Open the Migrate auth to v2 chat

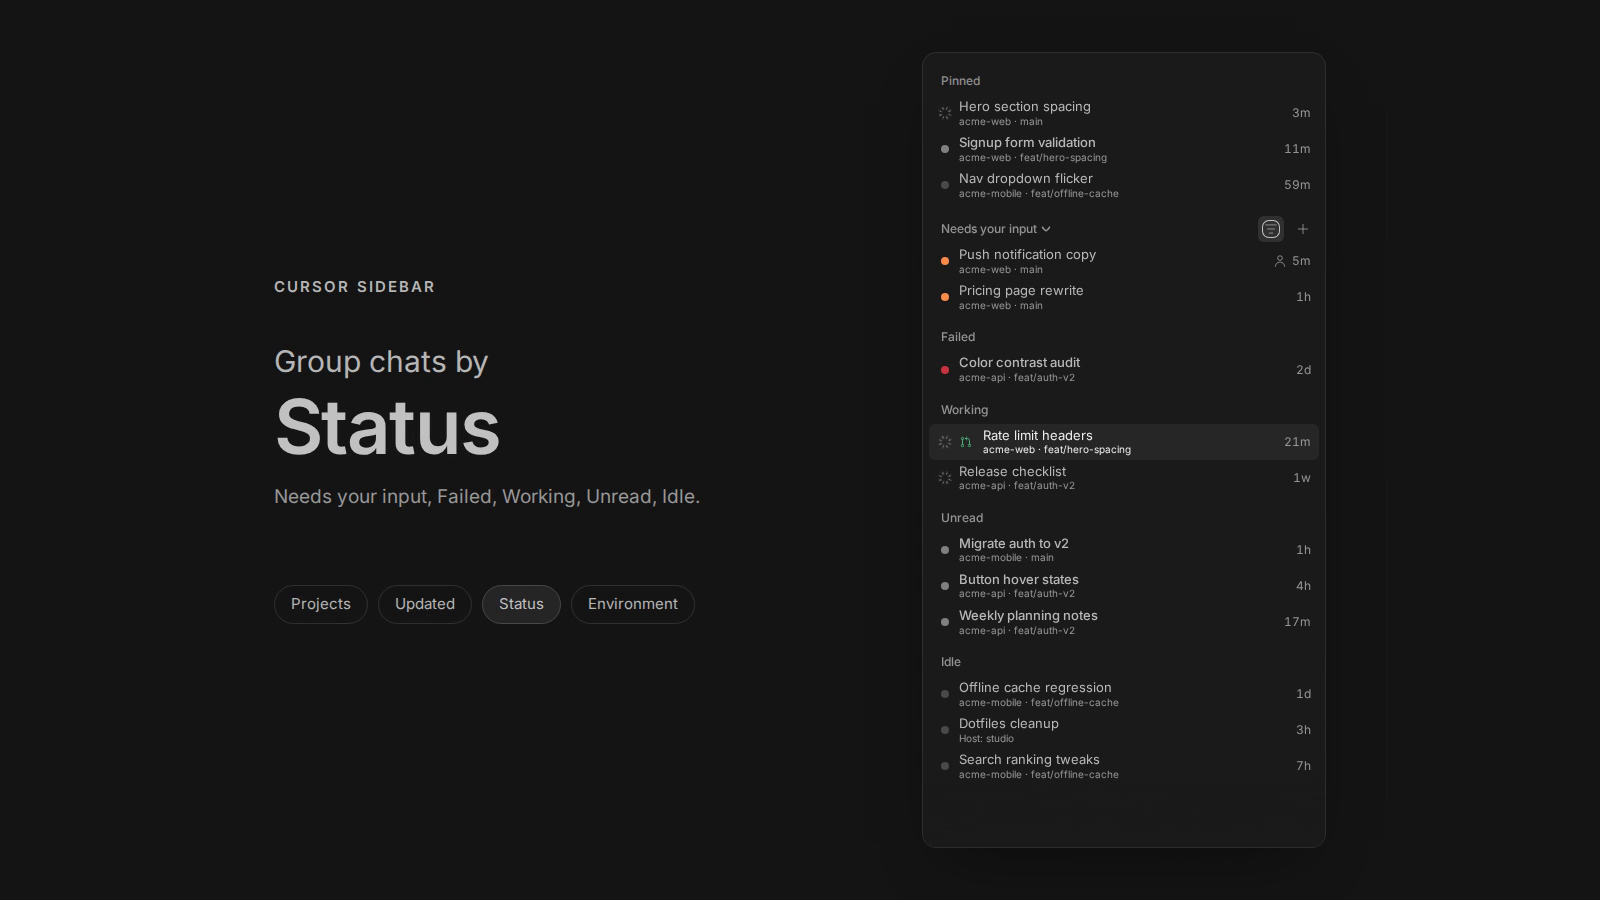(1124, 550)
